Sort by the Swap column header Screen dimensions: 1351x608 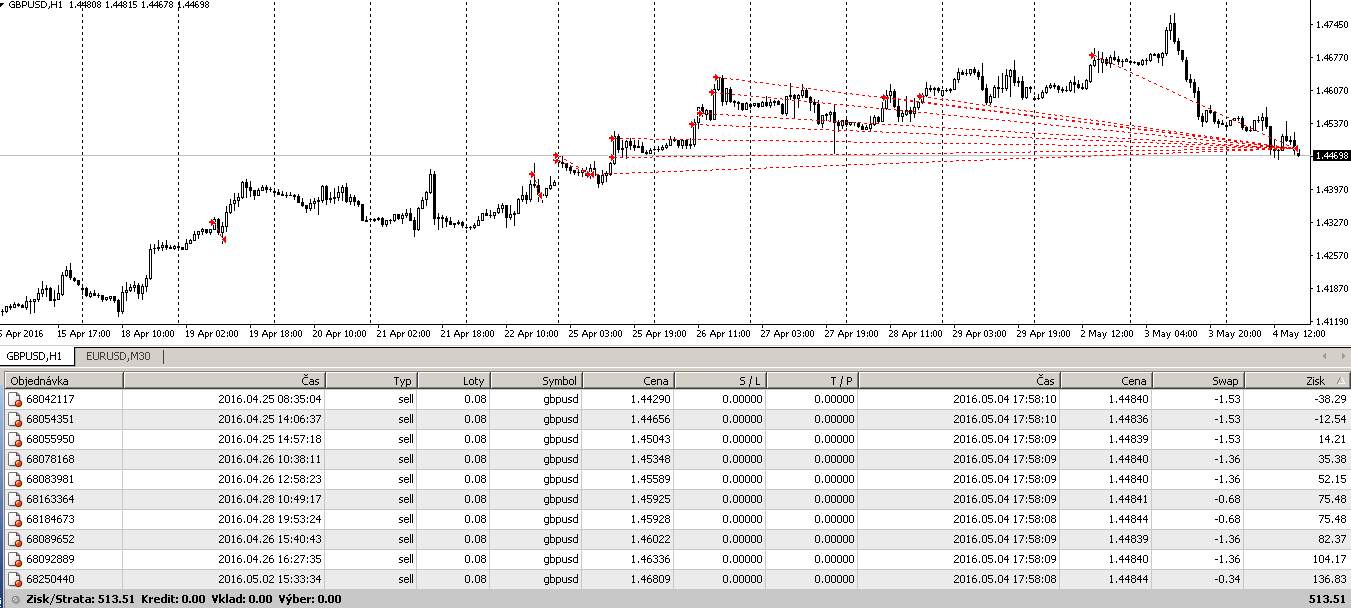pos(1197,381)
